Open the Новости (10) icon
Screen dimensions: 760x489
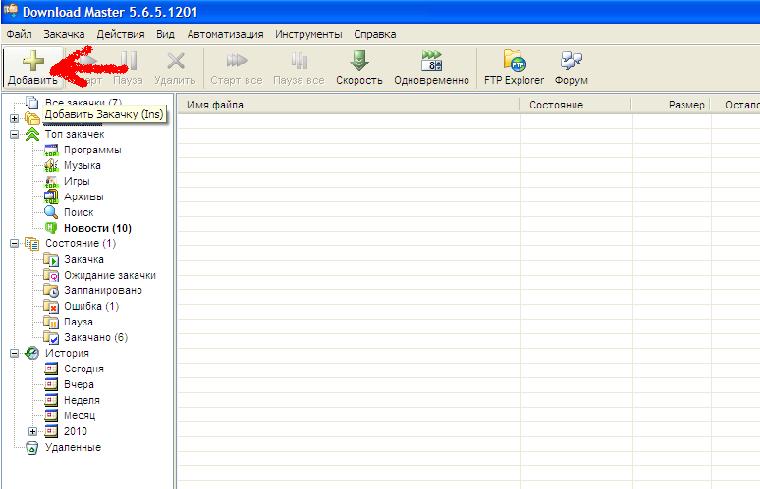pyautogui.click(x=51, y=228)
